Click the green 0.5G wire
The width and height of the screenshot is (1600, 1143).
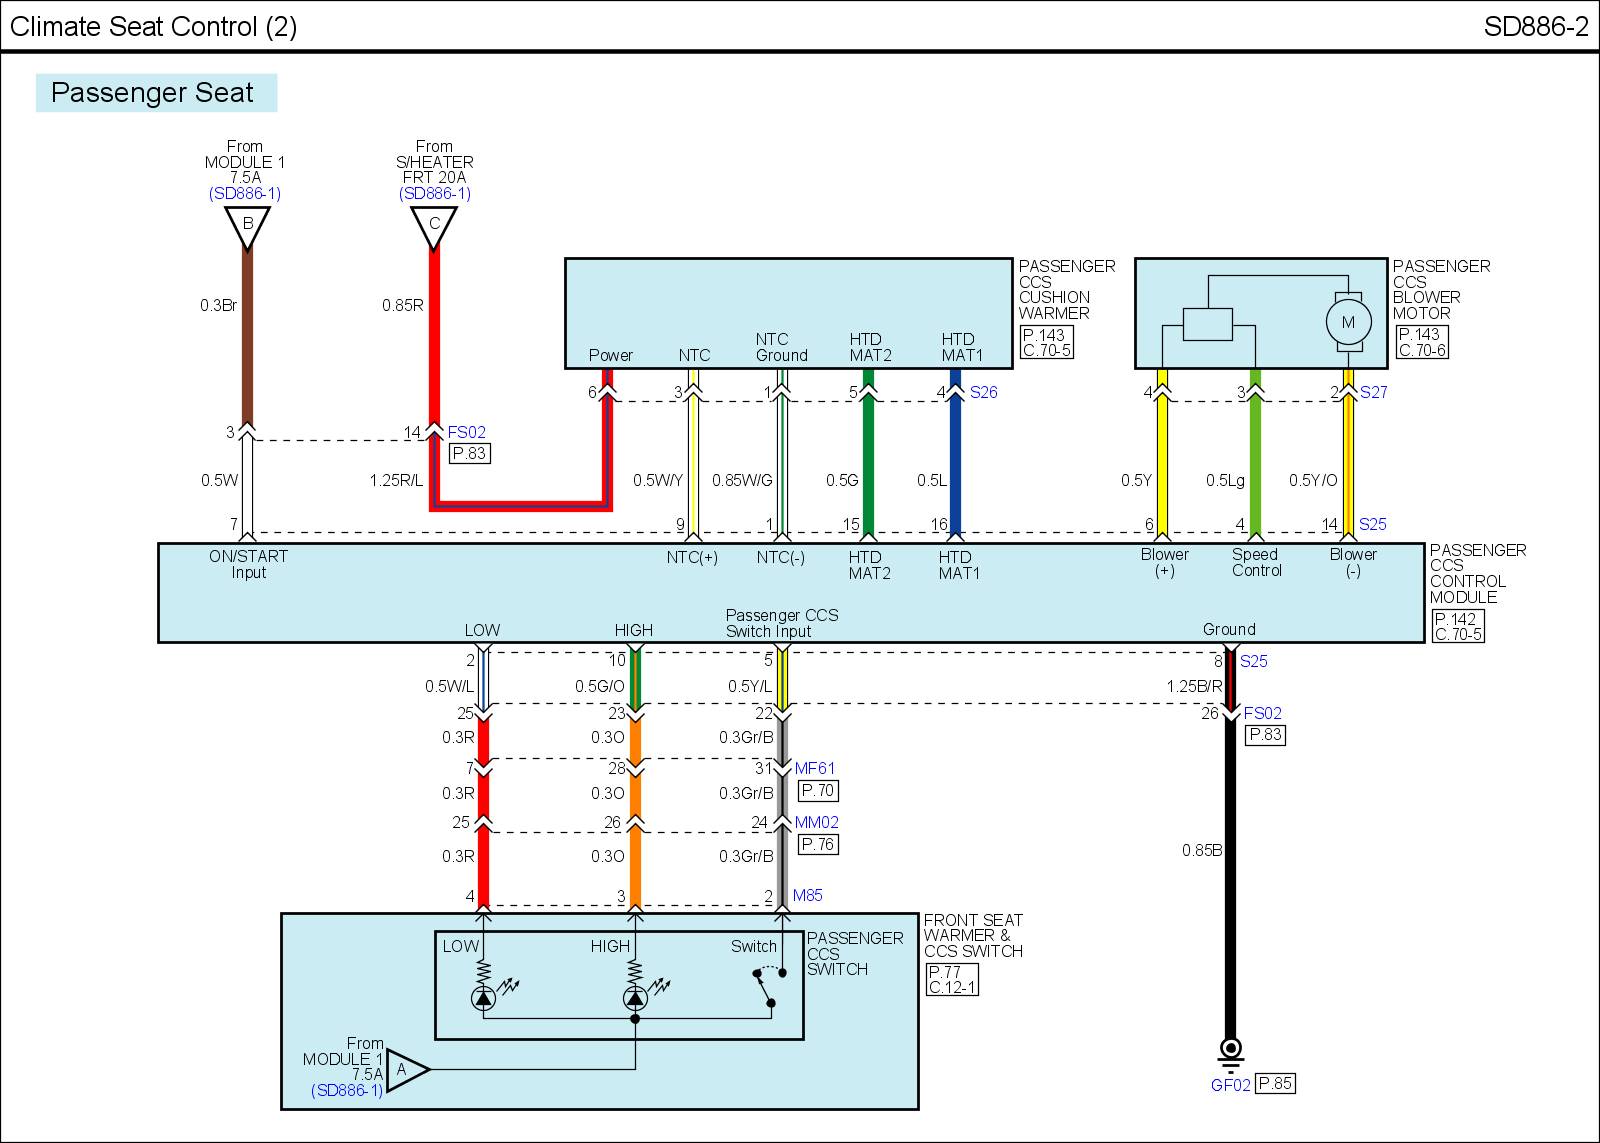868,470
